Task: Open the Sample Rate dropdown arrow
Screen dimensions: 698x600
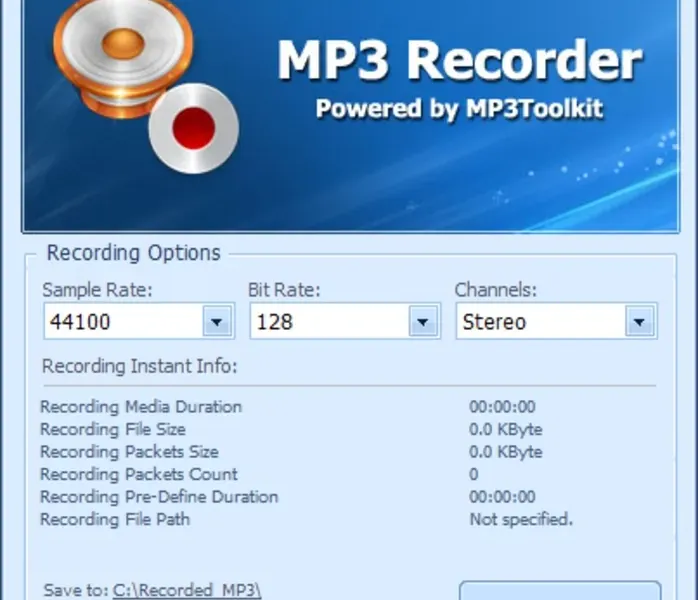Action: [217, 321]
